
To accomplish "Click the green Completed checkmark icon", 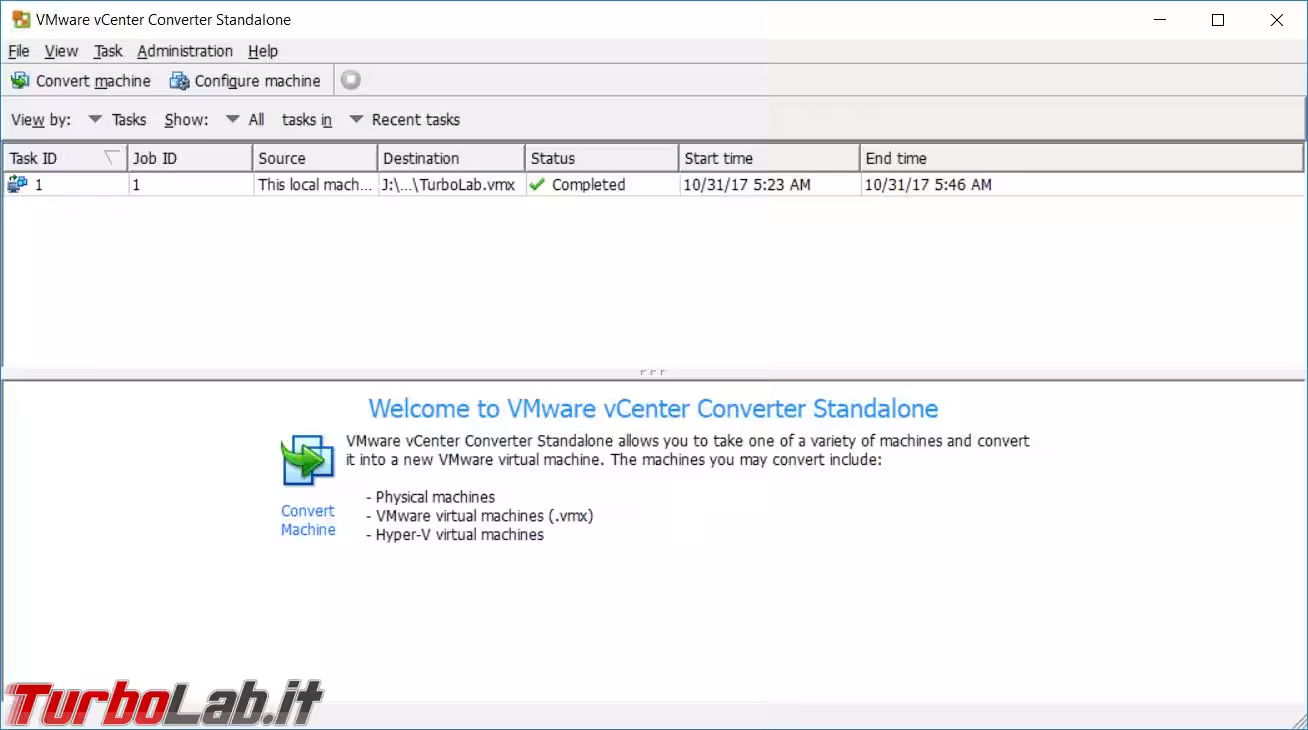I will point(538,185).
